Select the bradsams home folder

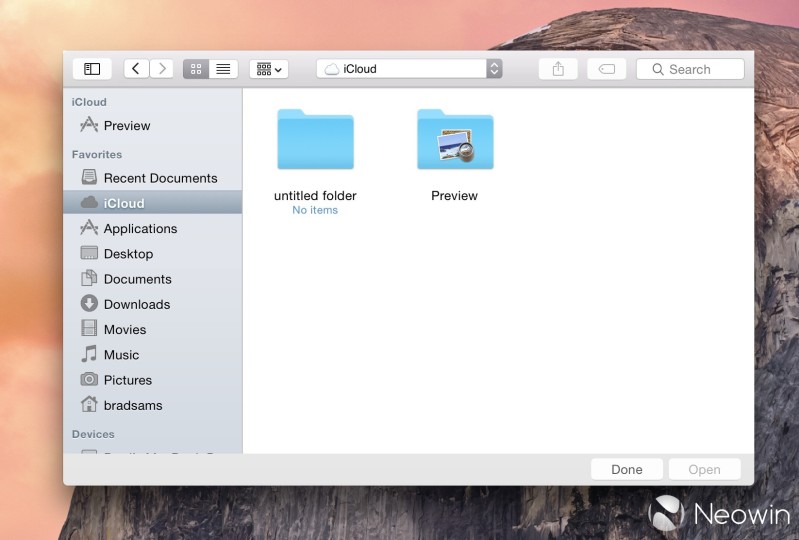click(x=132, y=405)
